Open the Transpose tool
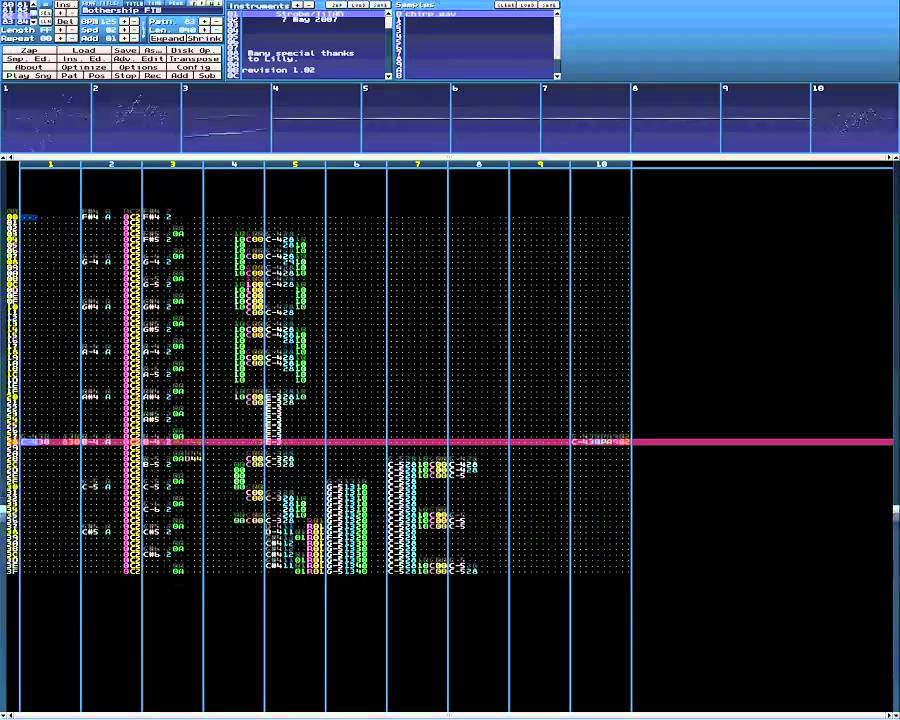 click(x=194, y=59)
